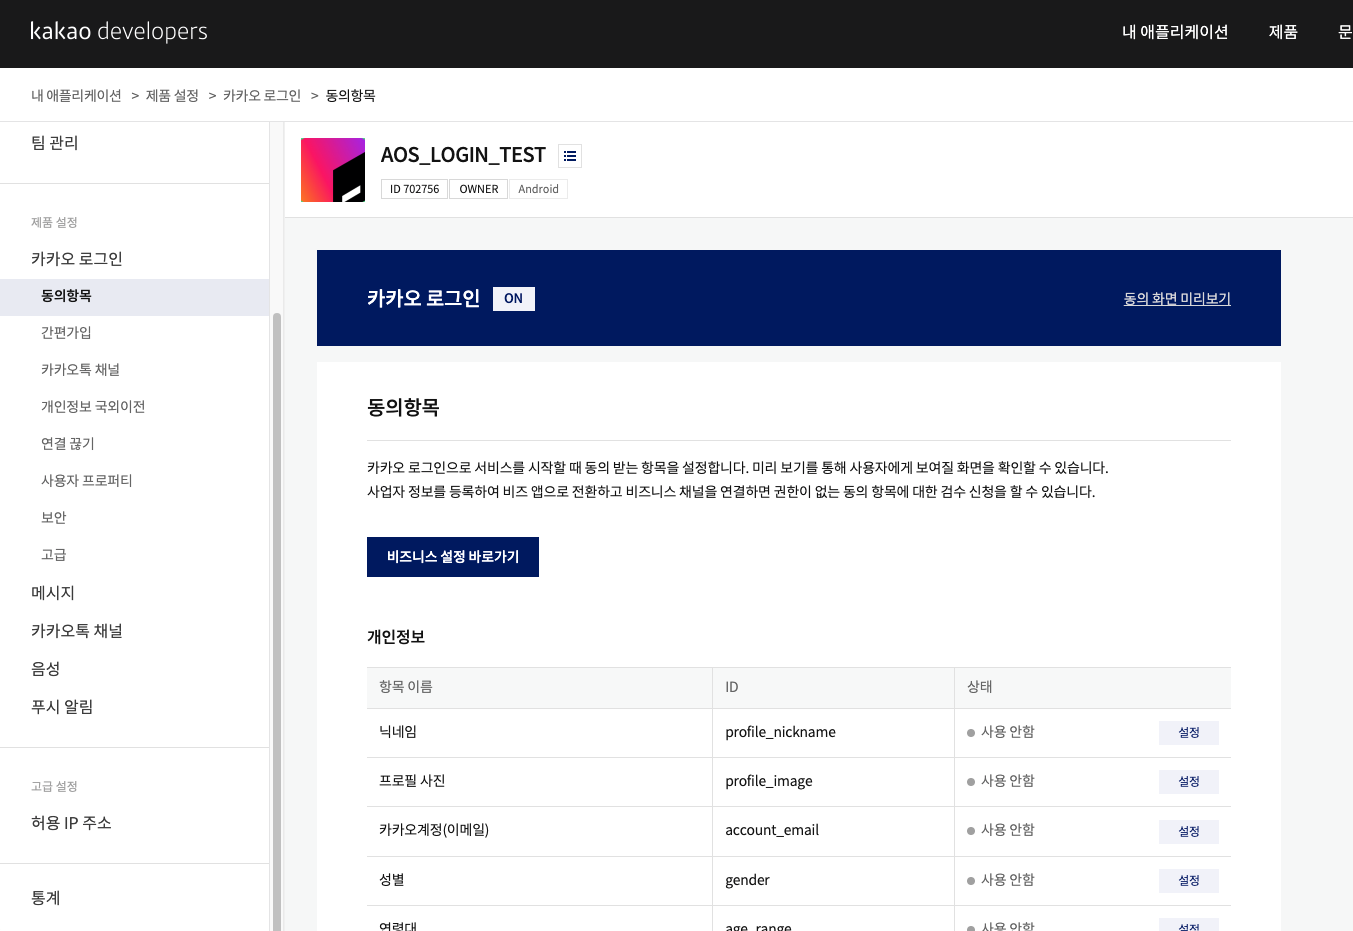The width and height of the screenshot is (1353, 931).
Task: Open 동의 화면 미리보기 link
Action: (1177, 299)
